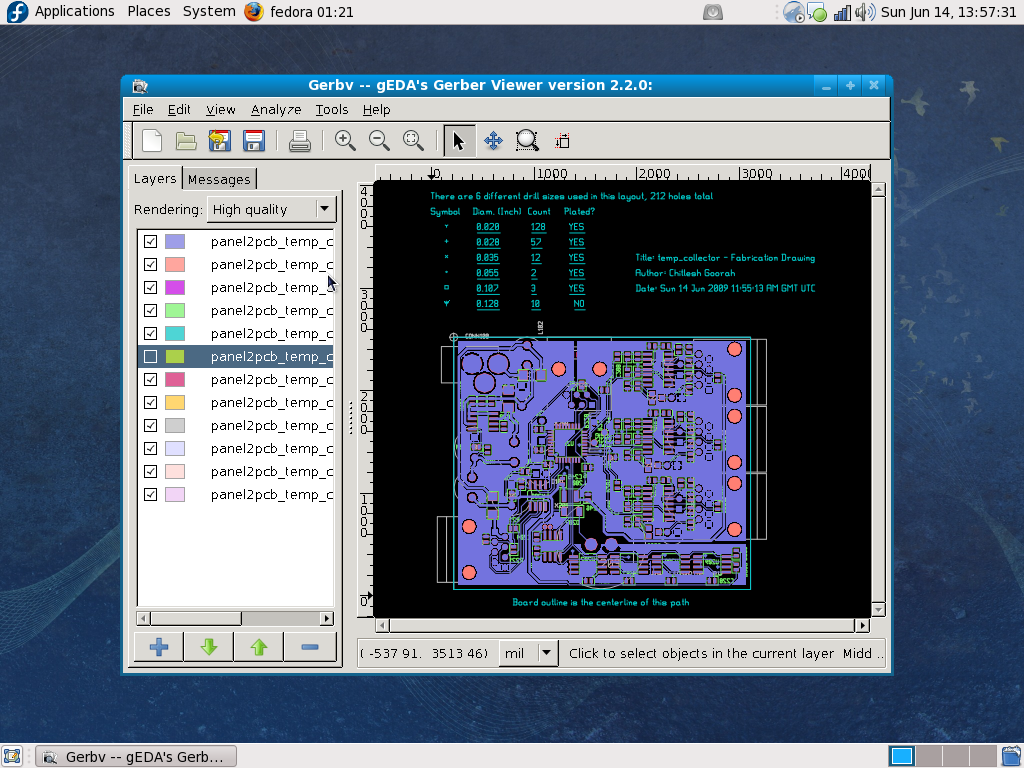Open the Applications menu in top panel
1024x768 pixels.
74,12
